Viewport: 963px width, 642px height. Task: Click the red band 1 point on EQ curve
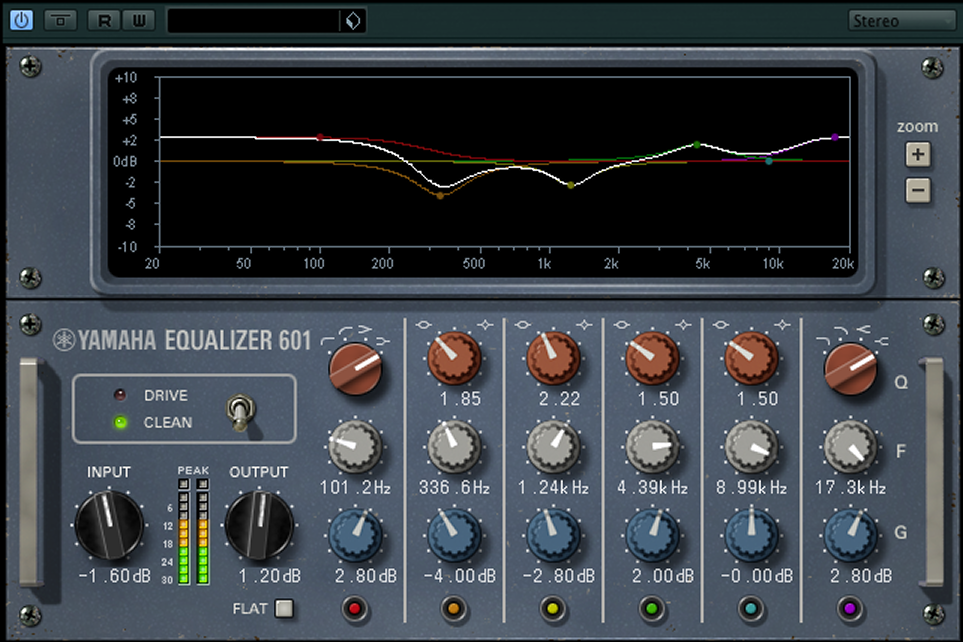click(320, 137)
